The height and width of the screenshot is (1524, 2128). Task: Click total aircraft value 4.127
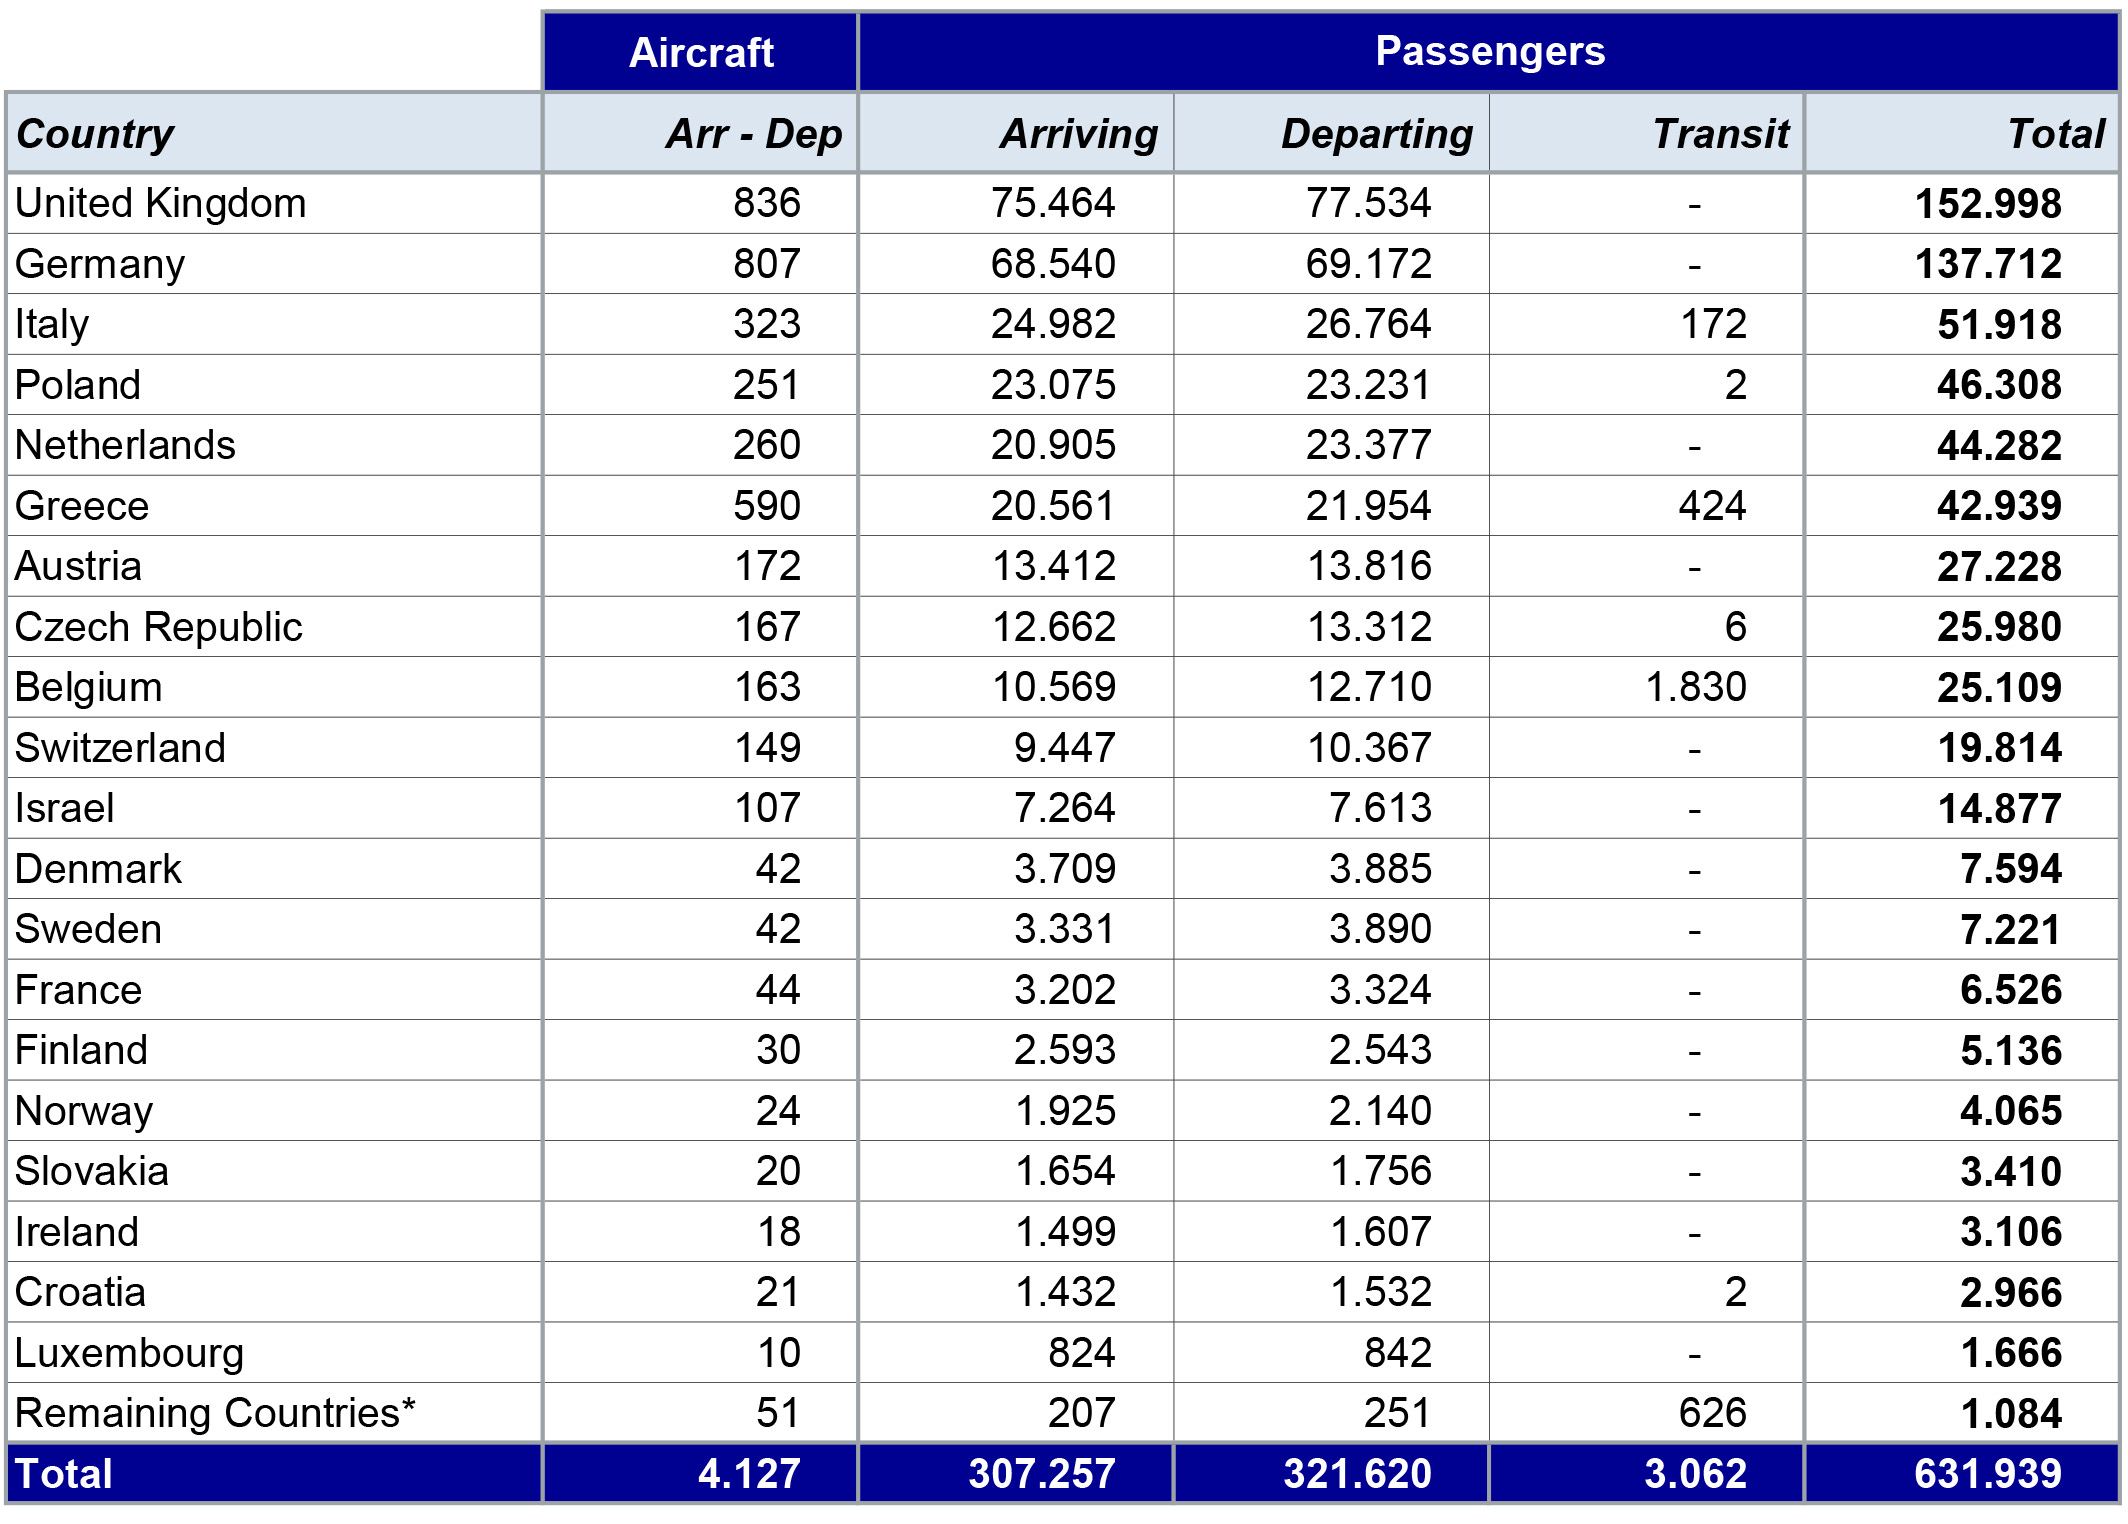(749, 1474)
